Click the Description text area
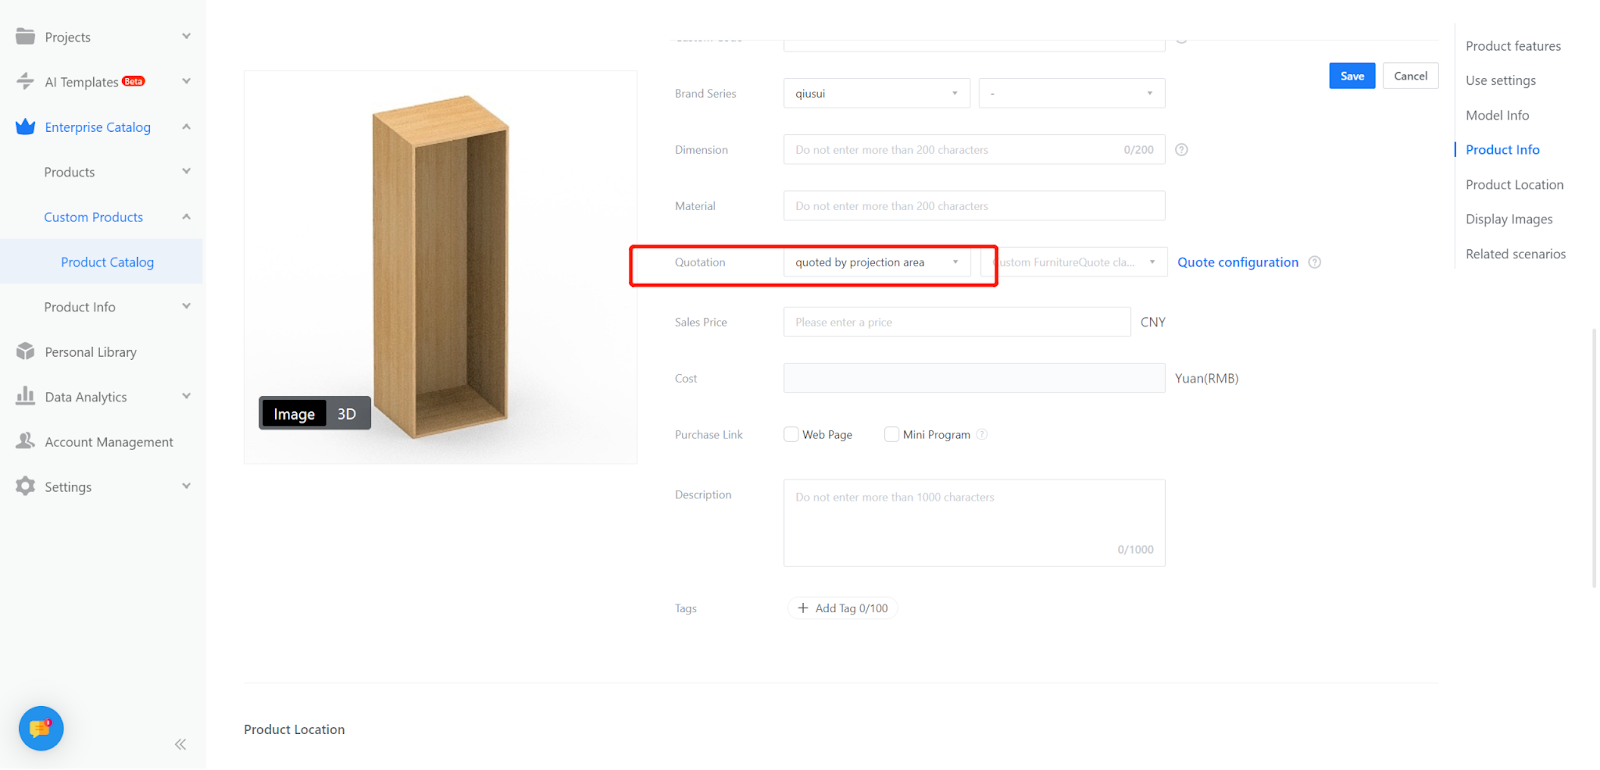This screenshot has width=1600, height=770. coord(974,523)
